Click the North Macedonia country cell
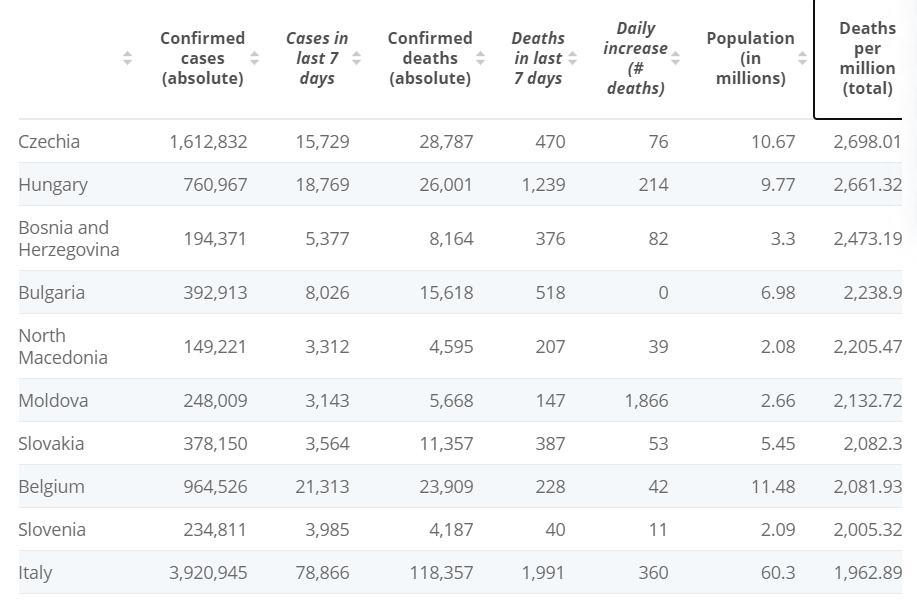 (x=63, y=346)
